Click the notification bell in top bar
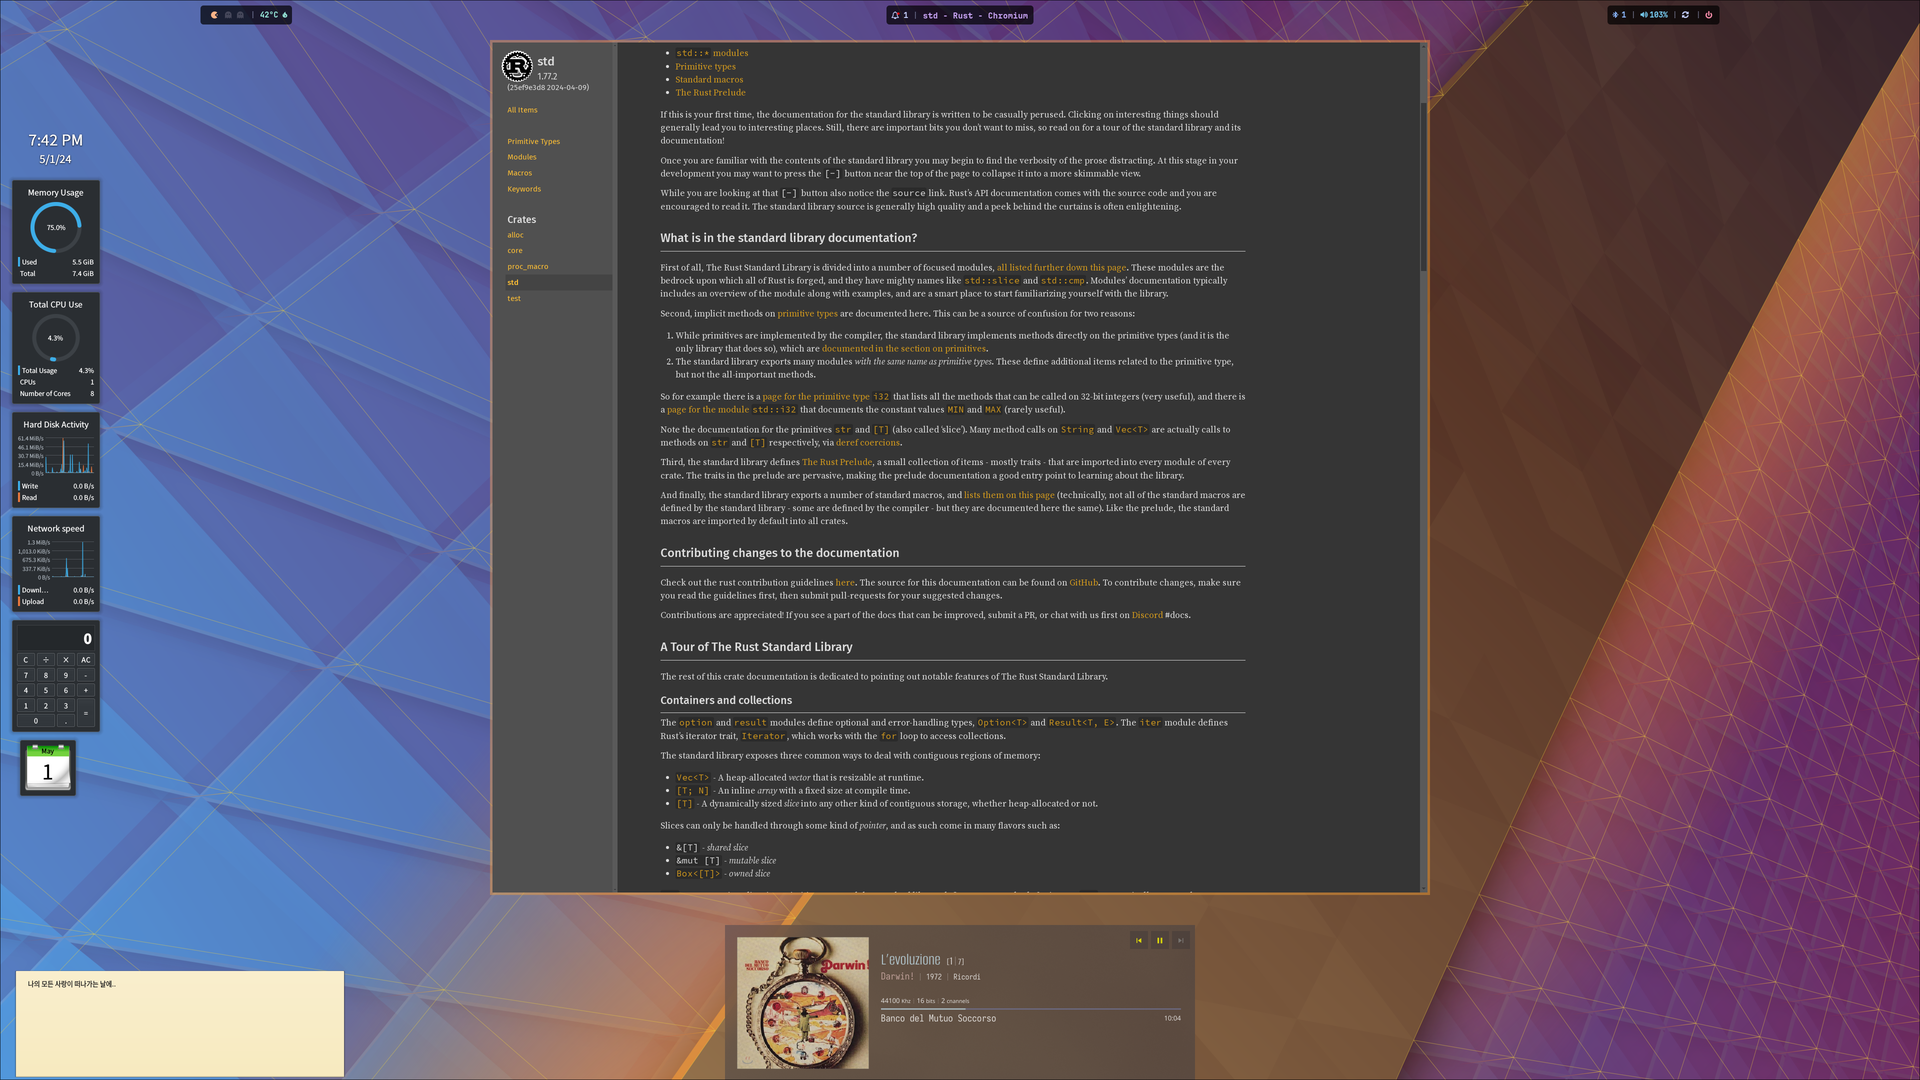Screen dimensions: 1920x1080 [896, 15]
